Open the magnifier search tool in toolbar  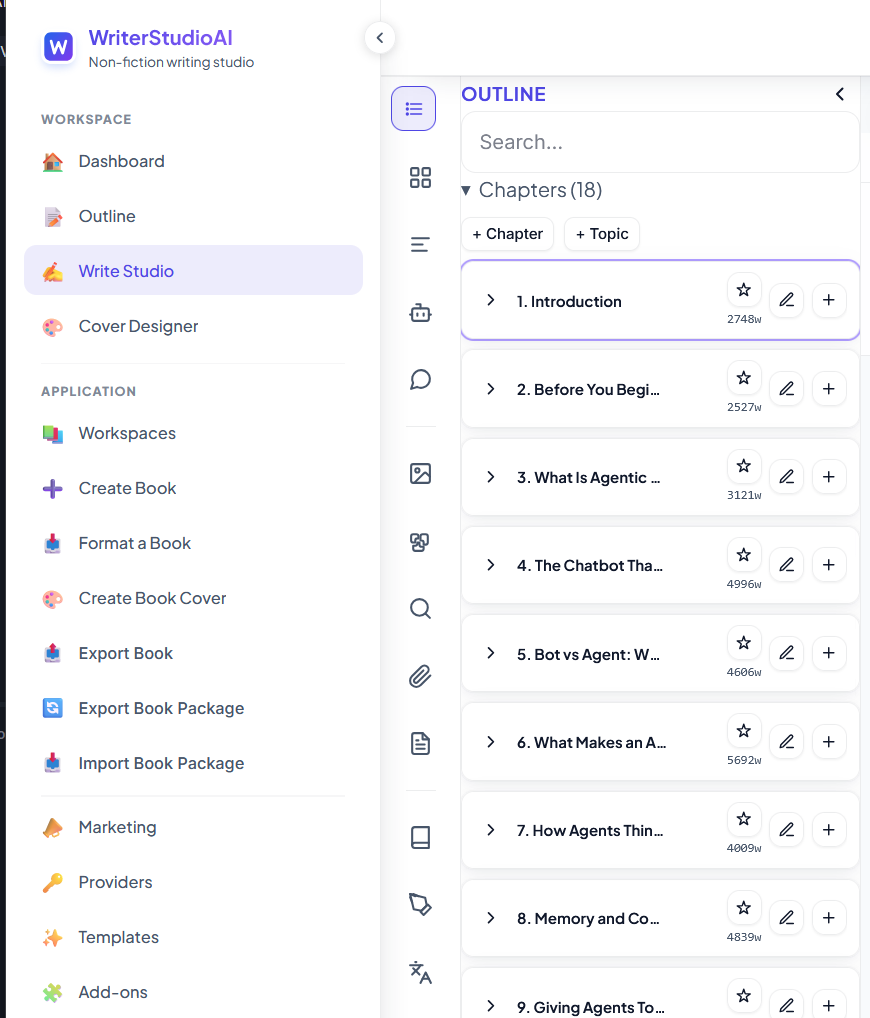coord(420,608)
